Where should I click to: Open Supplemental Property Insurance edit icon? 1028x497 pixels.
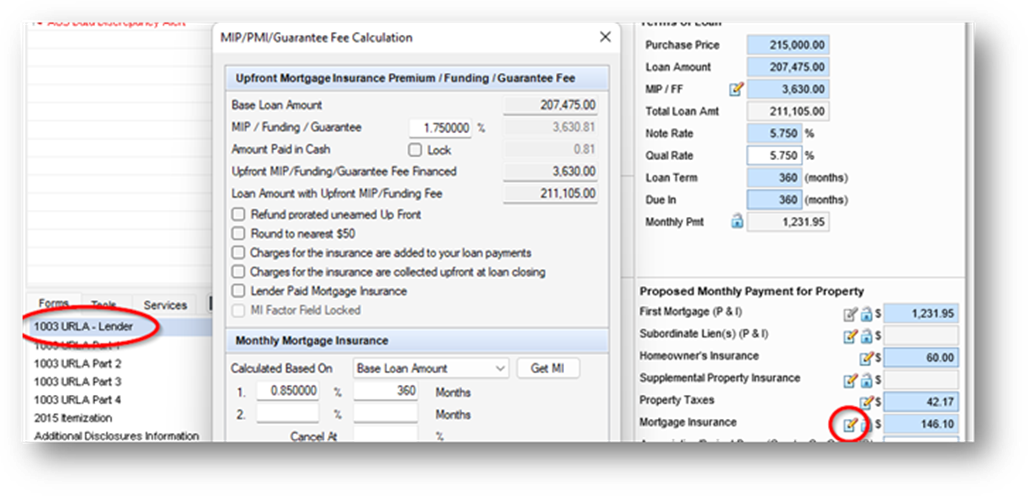click(850, 380)
